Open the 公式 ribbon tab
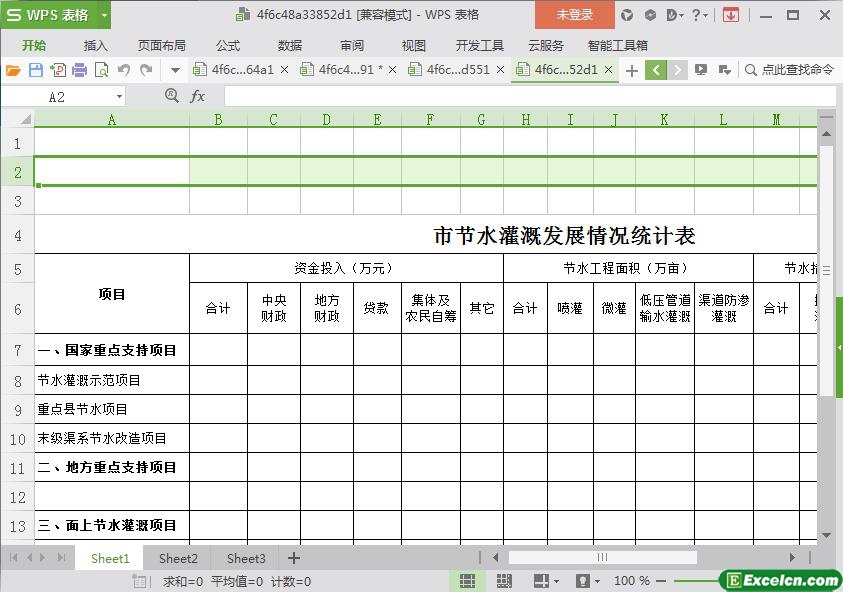The height and width of the screenshot is (592, 843). [228, 45]
